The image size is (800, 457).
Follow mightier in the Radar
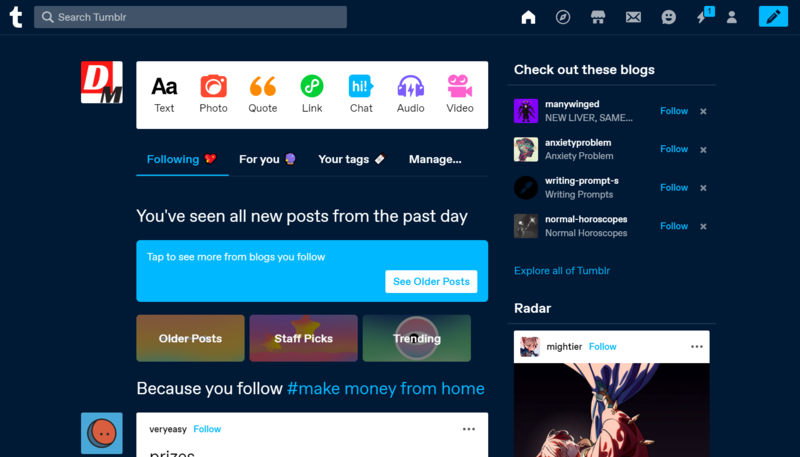(603, 347)
